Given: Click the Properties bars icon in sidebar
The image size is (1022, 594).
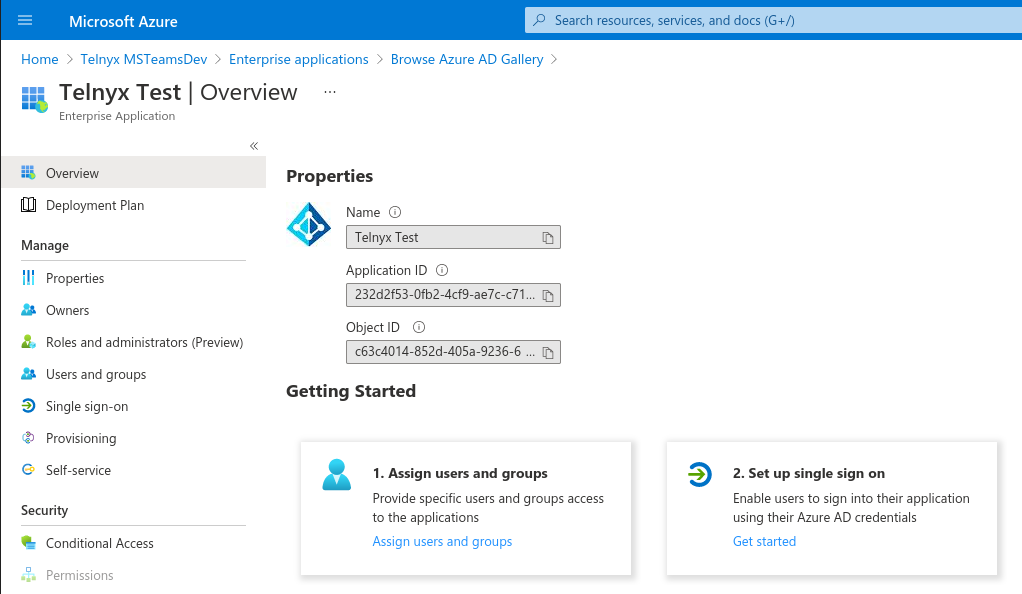Looking at the screenshot, I should coord(28,278).
